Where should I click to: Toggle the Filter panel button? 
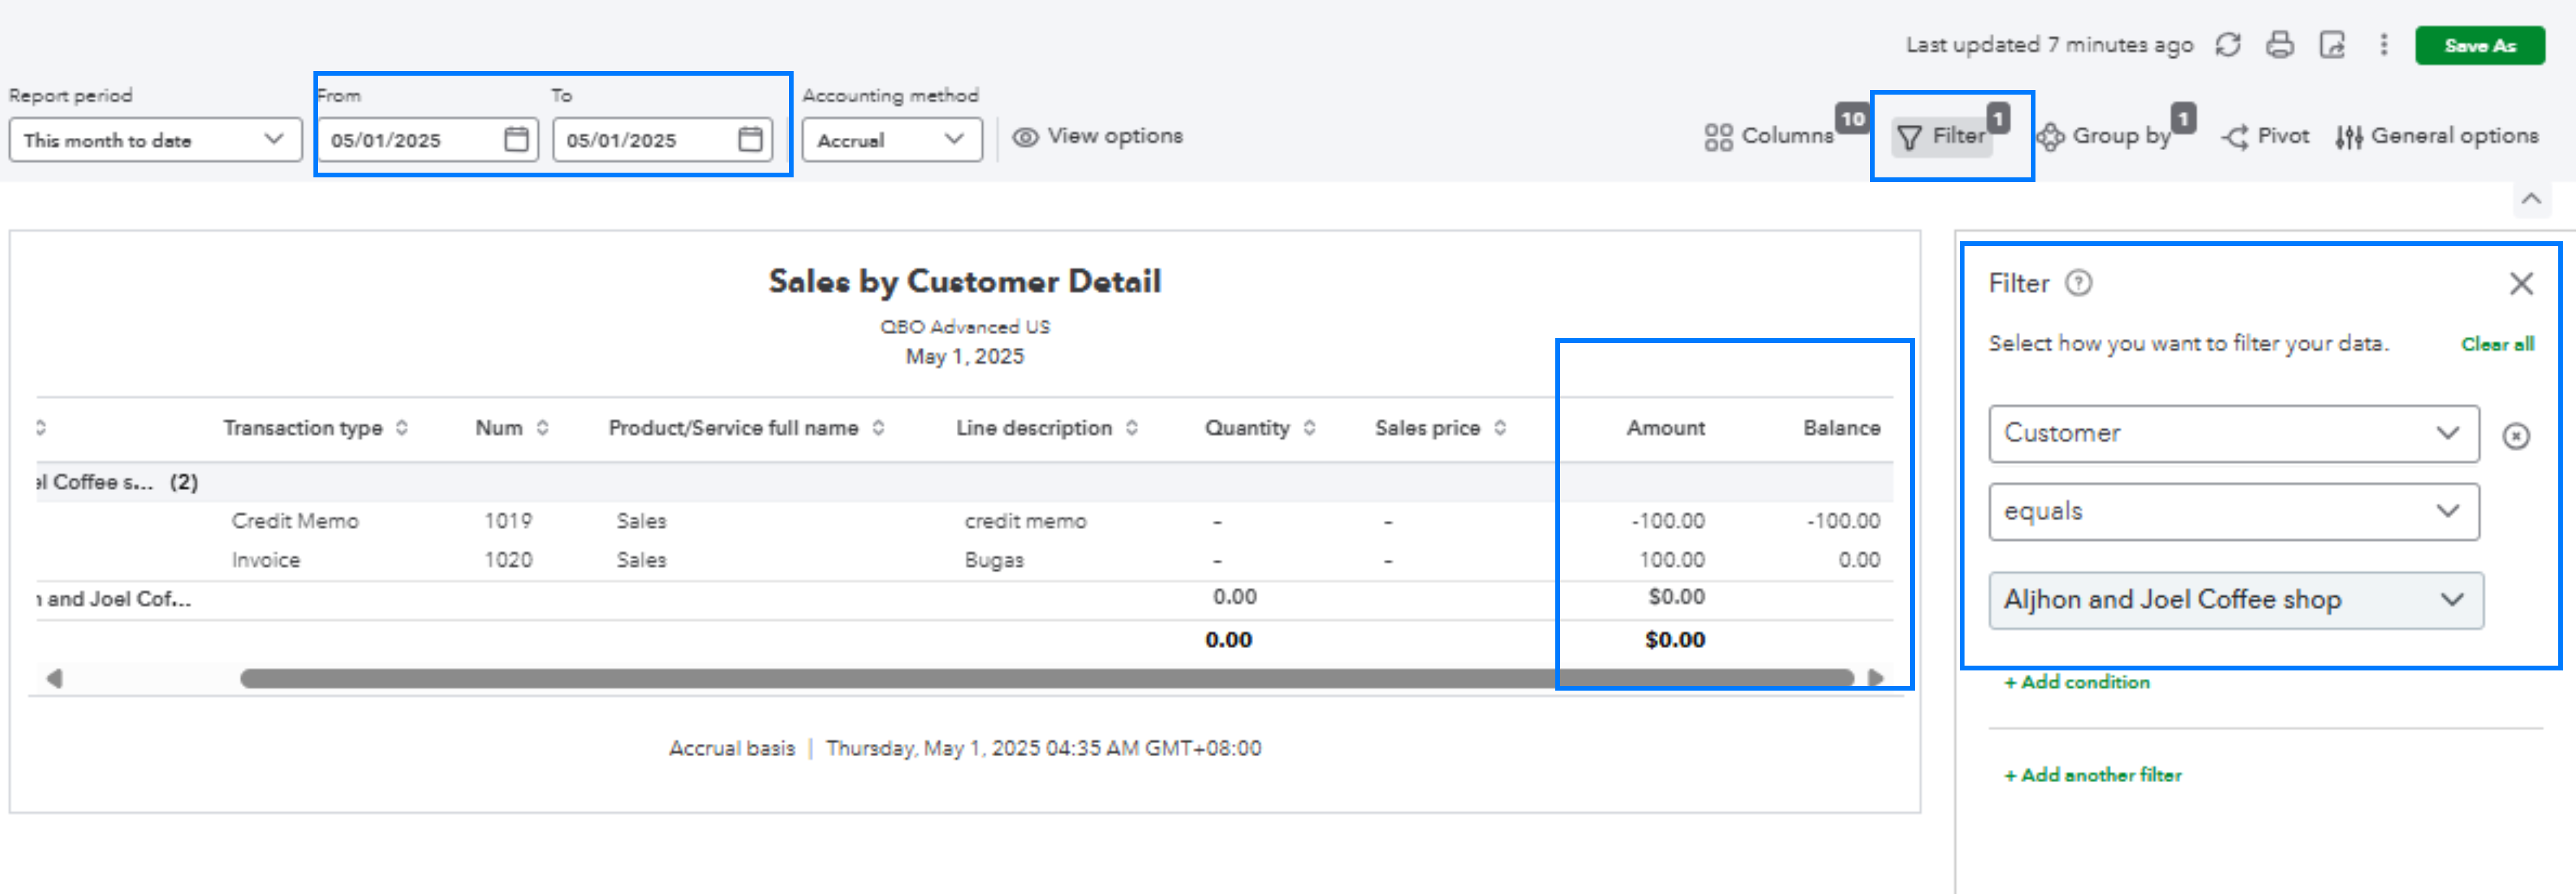tap(1942, 136)
